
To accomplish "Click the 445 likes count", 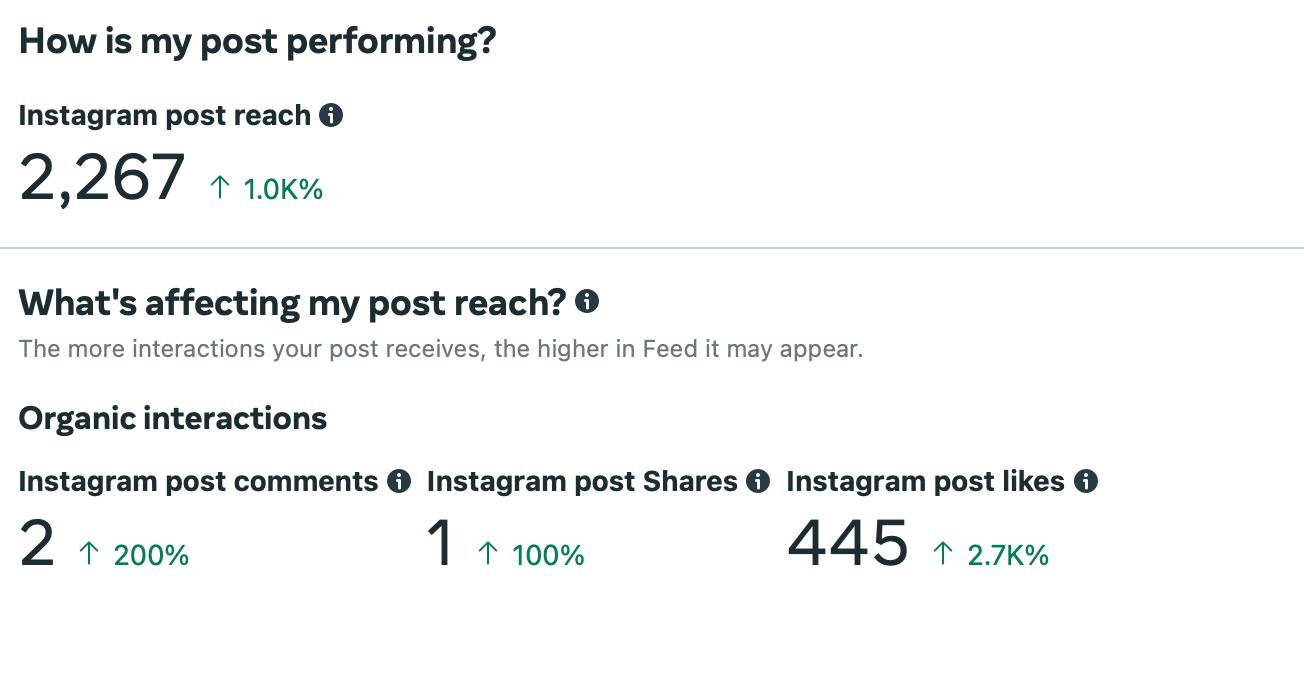I will coord(848,544).
